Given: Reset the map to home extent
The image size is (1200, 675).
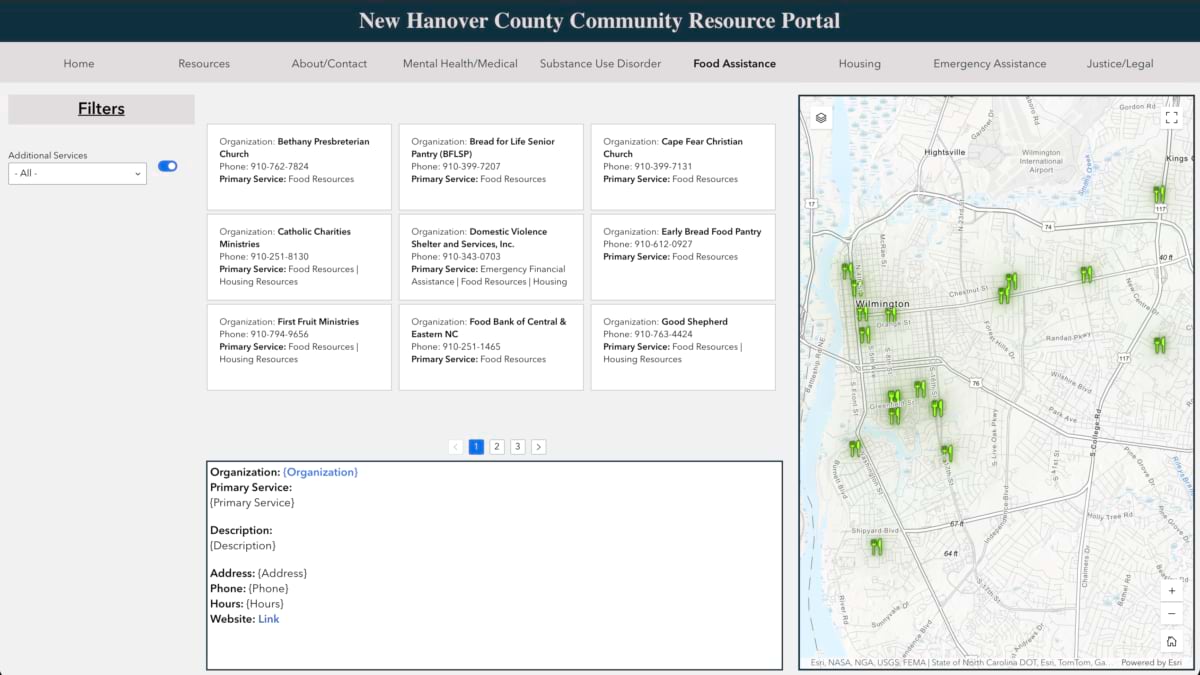Looking at the screenshot, I should (1172, 641).
